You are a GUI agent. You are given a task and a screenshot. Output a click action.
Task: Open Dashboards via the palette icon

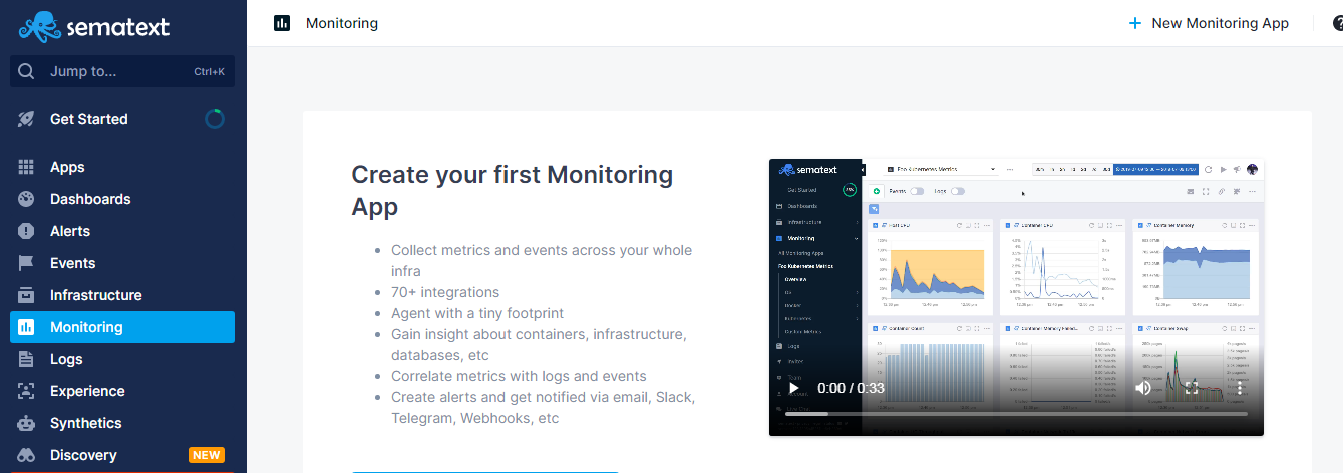(27, 199)
